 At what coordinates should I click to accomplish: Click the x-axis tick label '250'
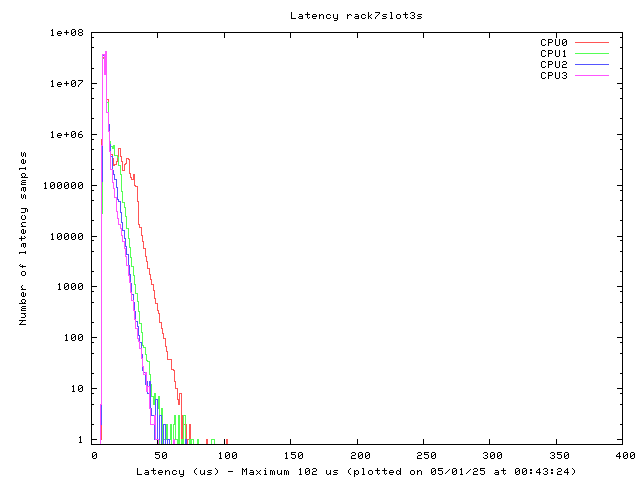pos(427,456)
